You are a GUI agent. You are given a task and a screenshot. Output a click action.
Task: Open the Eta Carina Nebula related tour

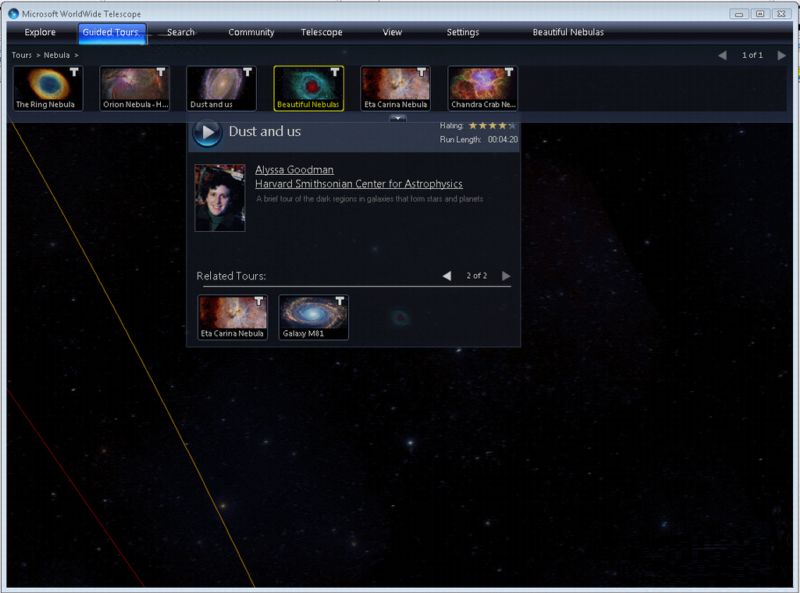tap(233, 317)
